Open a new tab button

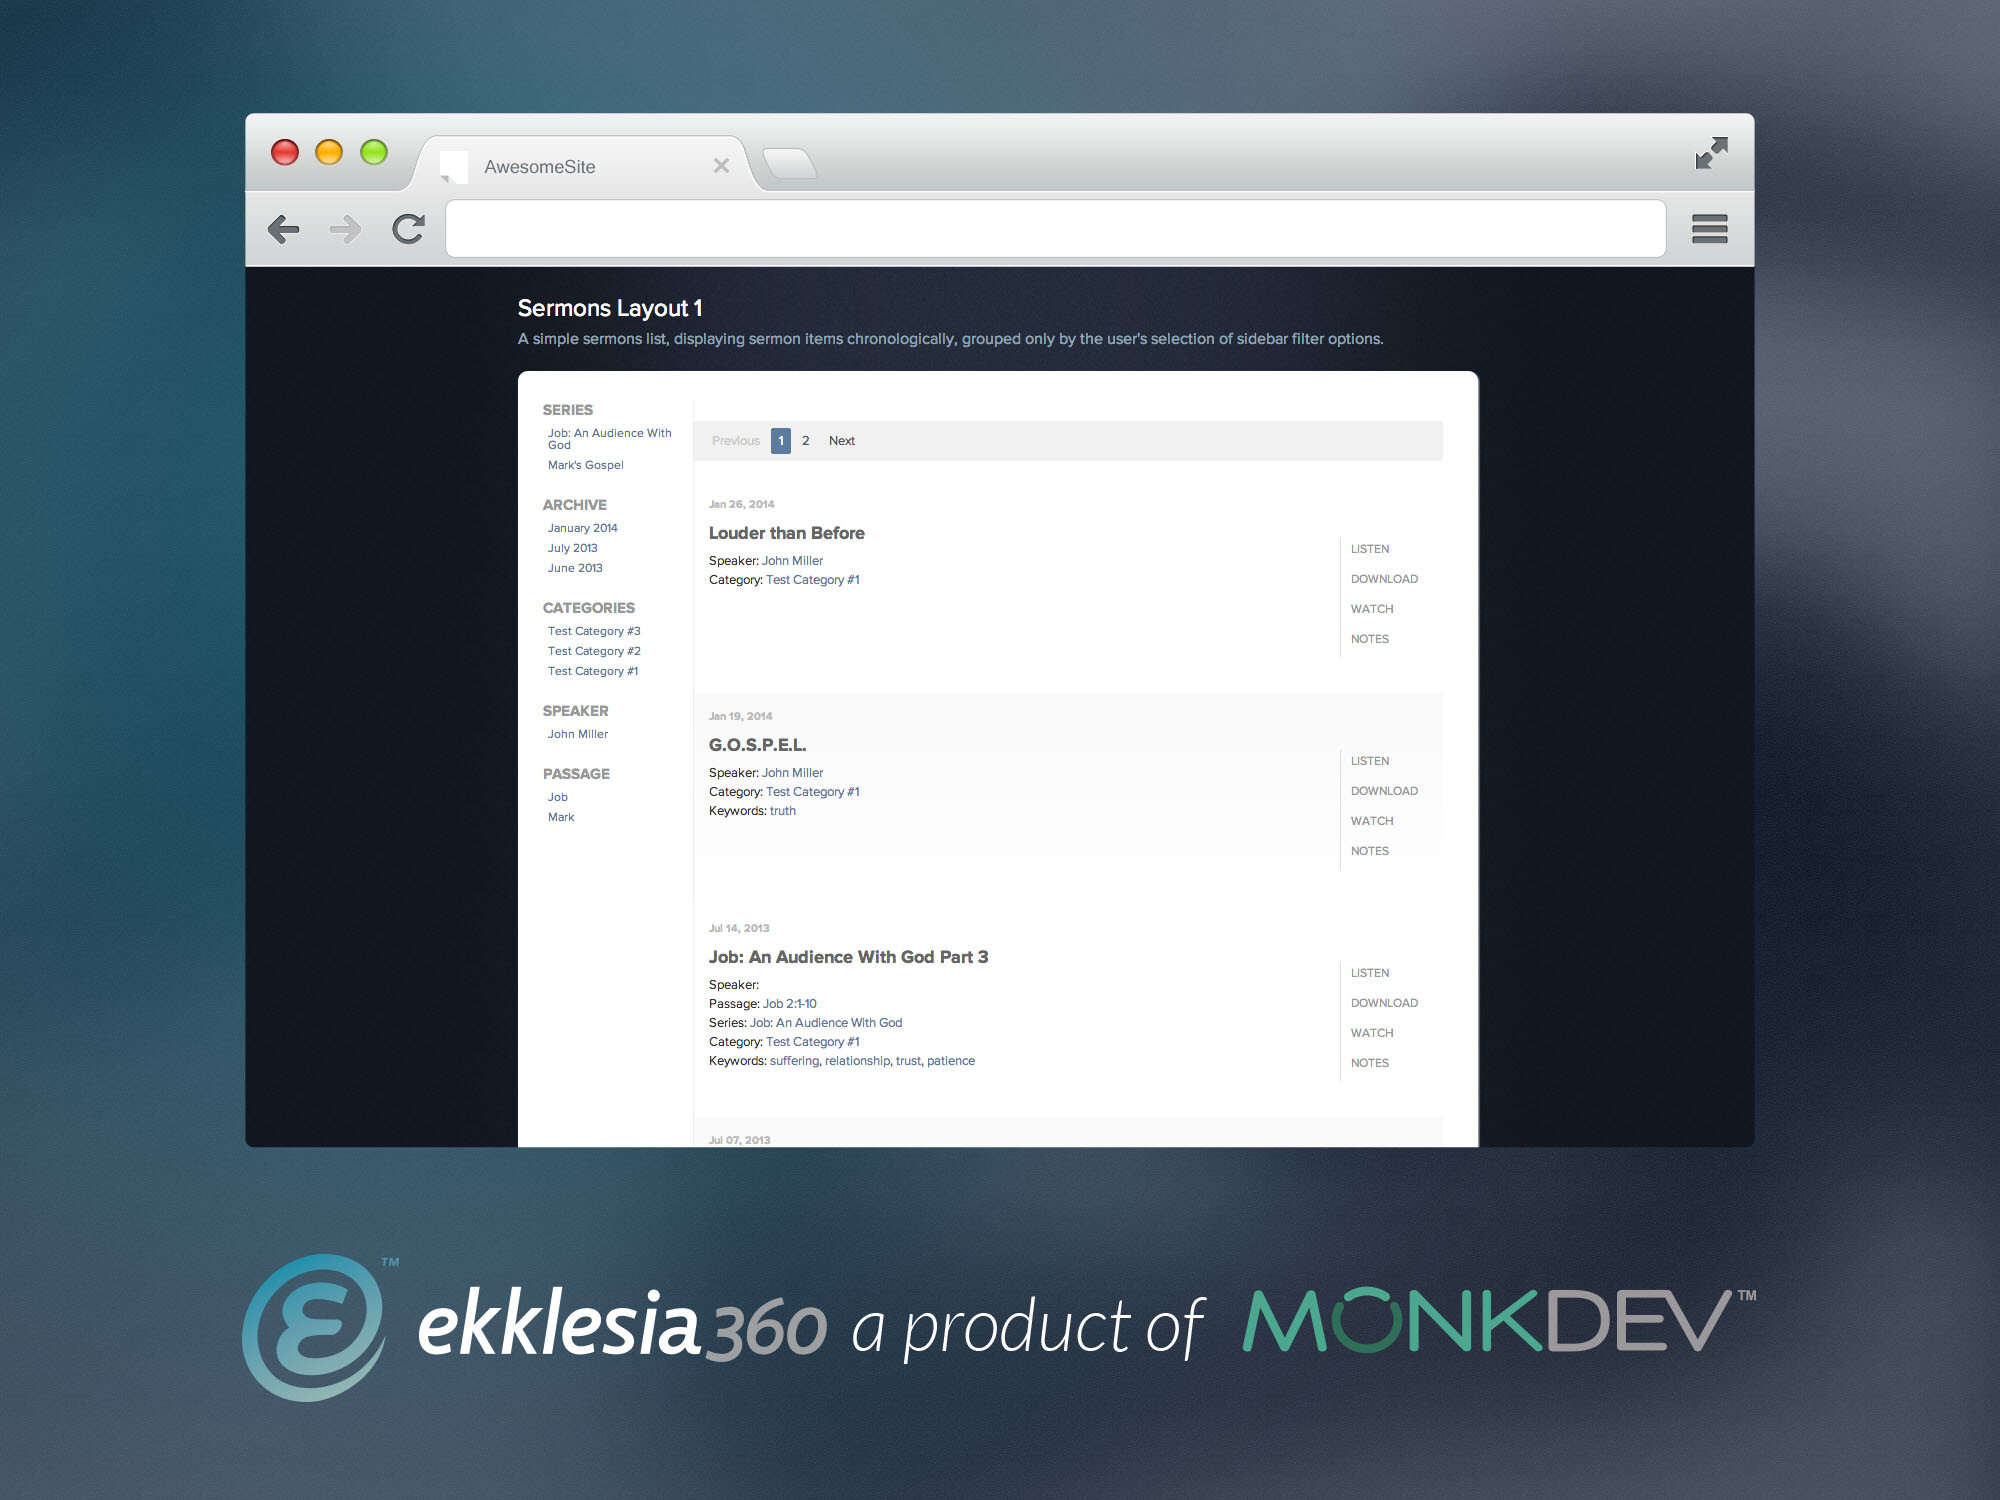click(x=789, y=163)
